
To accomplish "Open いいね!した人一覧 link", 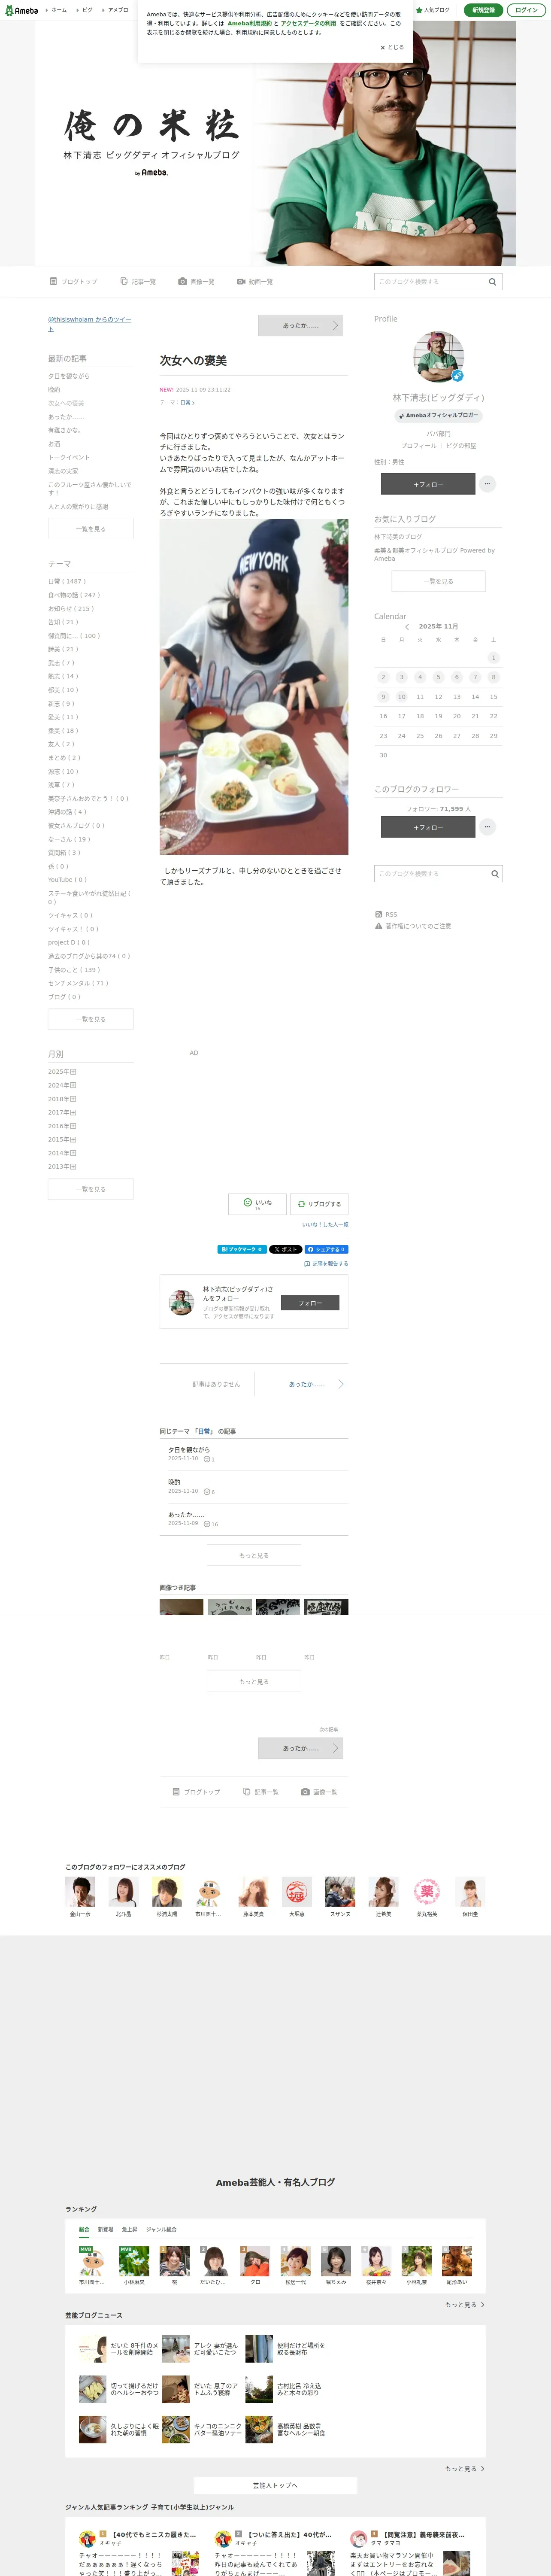I will (x=325, y=1225).
